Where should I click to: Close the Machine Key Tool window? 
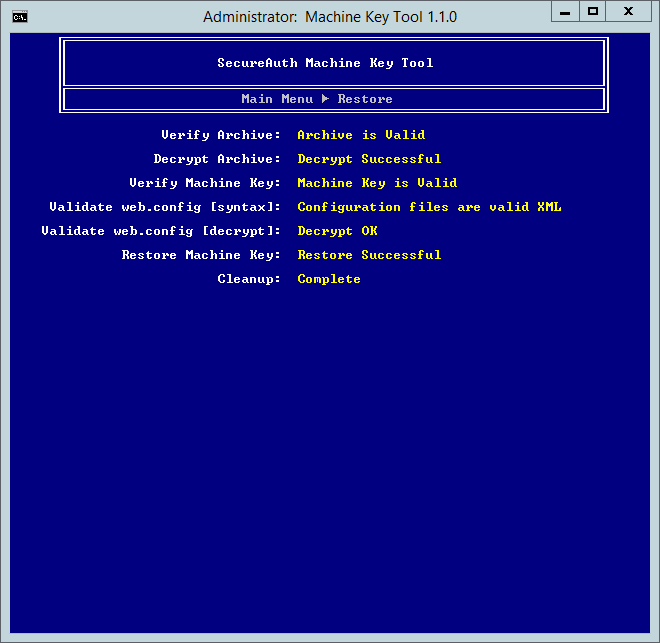pyautogui.click(x=629, y=11)
